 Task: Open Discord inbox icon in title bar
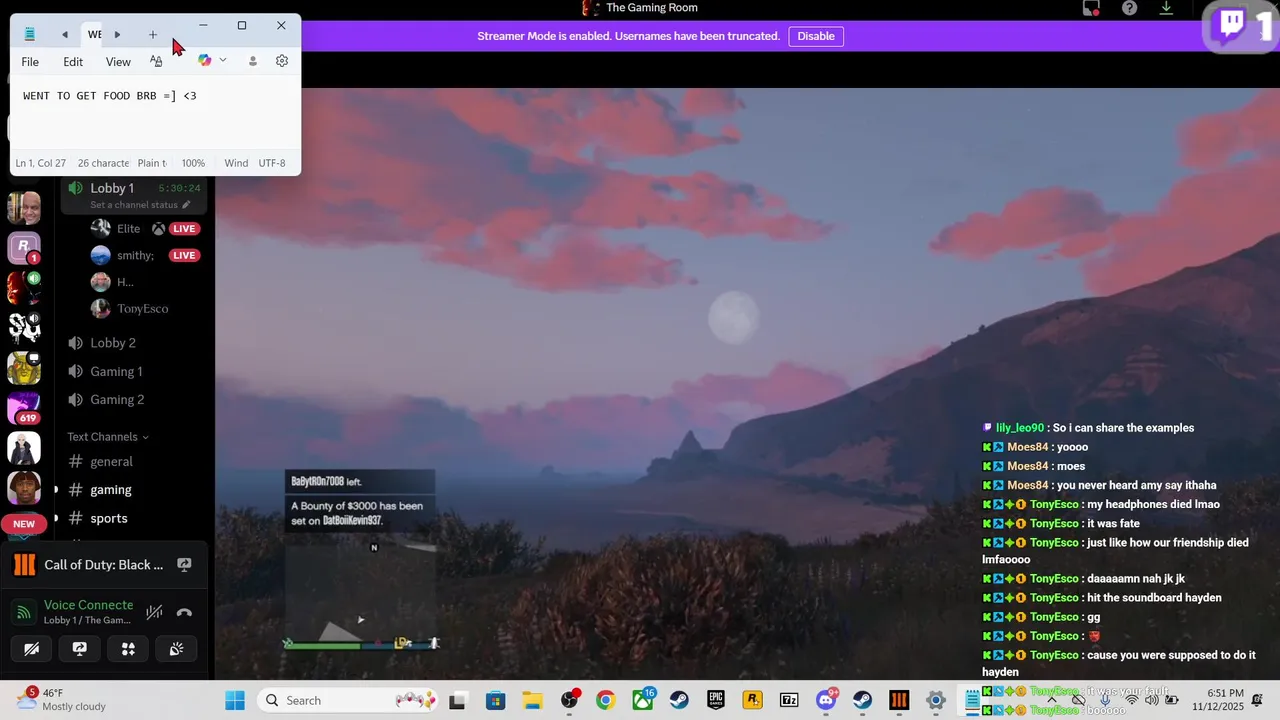(x=1092, y=8)
